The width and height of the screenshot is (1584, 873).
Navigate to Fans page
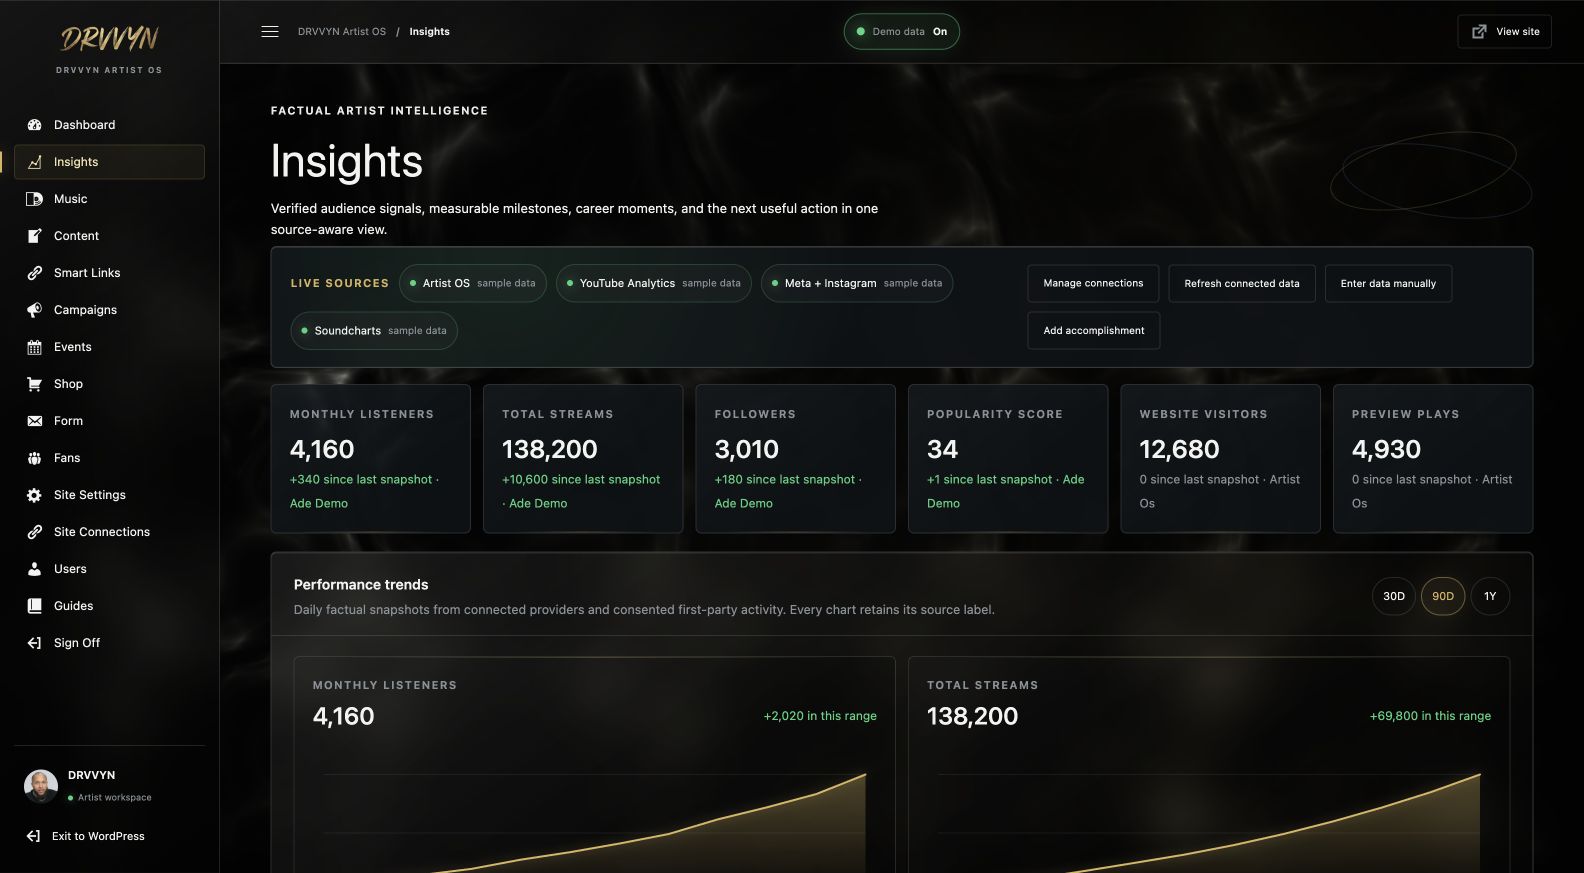click(109, 458)
